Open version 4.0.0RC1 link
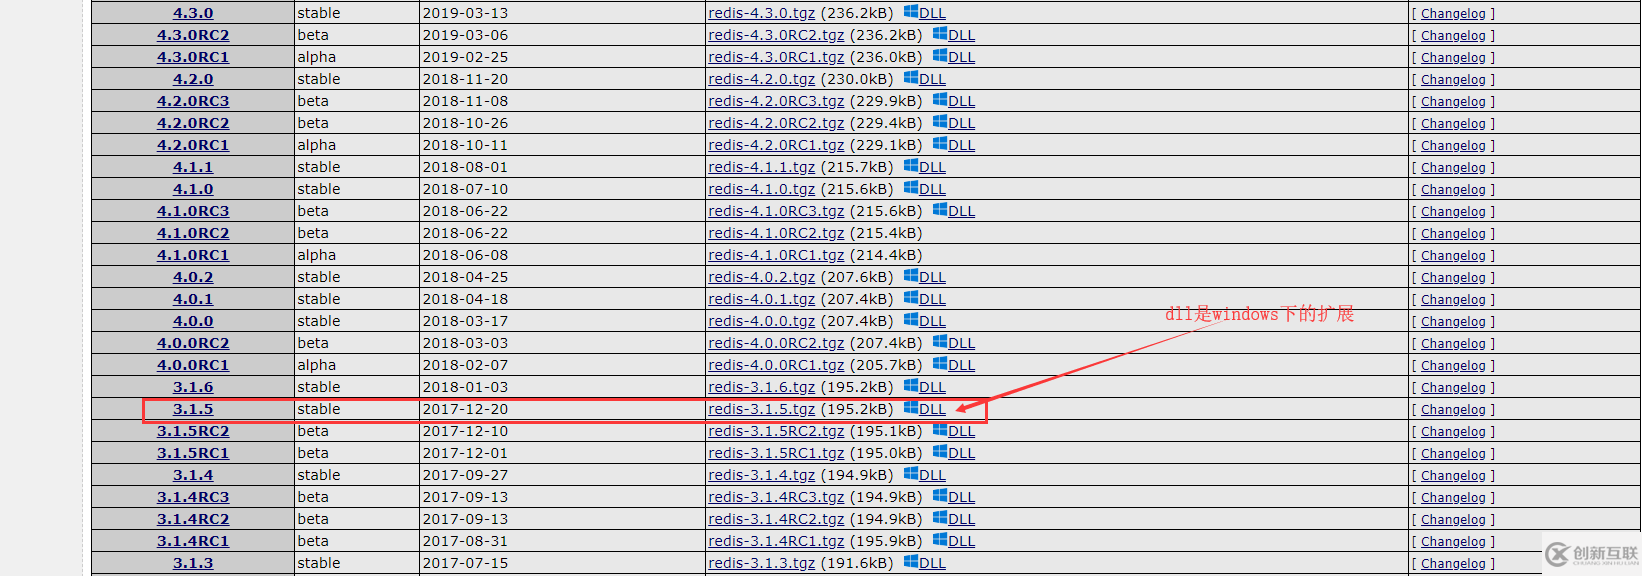Image resolution: width=1642 pixels, height=576 pixels. pyautogui.click(x=193, y=365)
